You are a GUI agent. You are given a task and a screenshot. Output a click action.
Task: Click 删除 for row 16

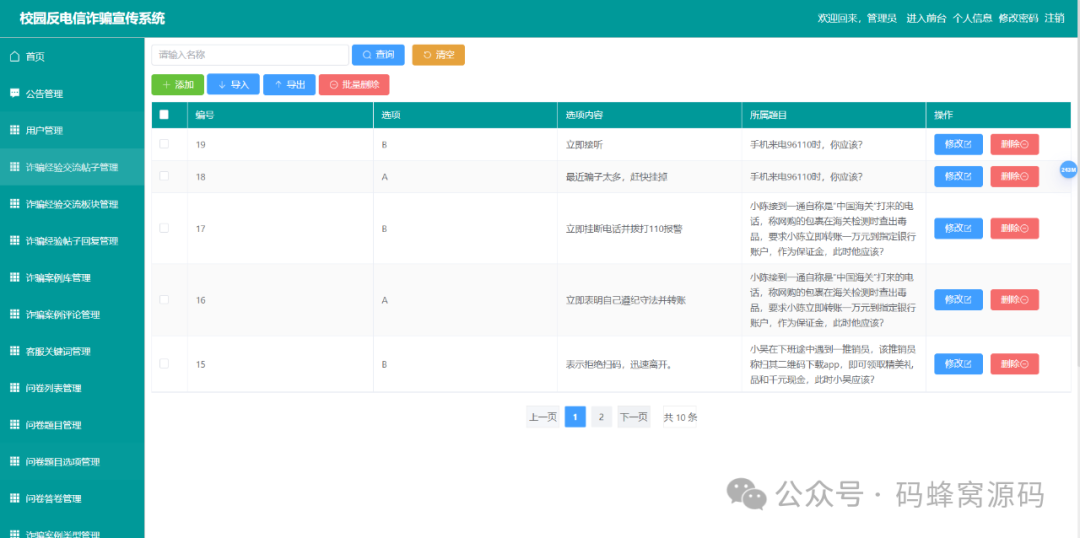1015,300
